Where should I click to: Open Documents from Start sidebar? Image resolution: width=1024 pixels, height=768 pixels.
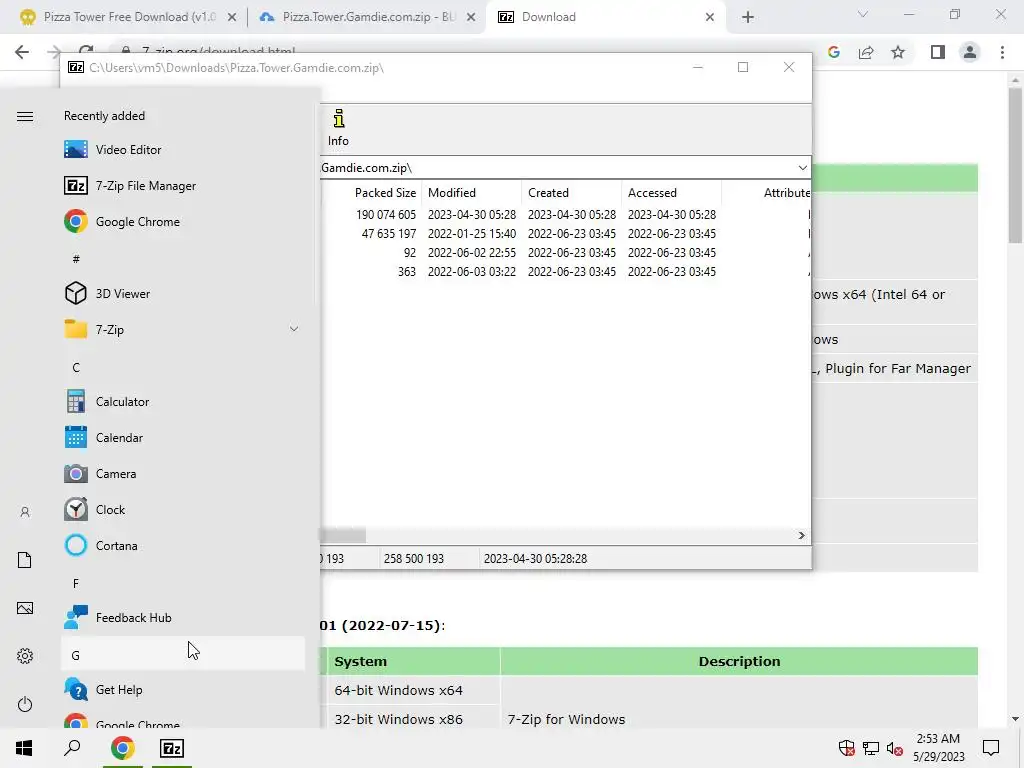pyautogui.click(x=25, y=560)
